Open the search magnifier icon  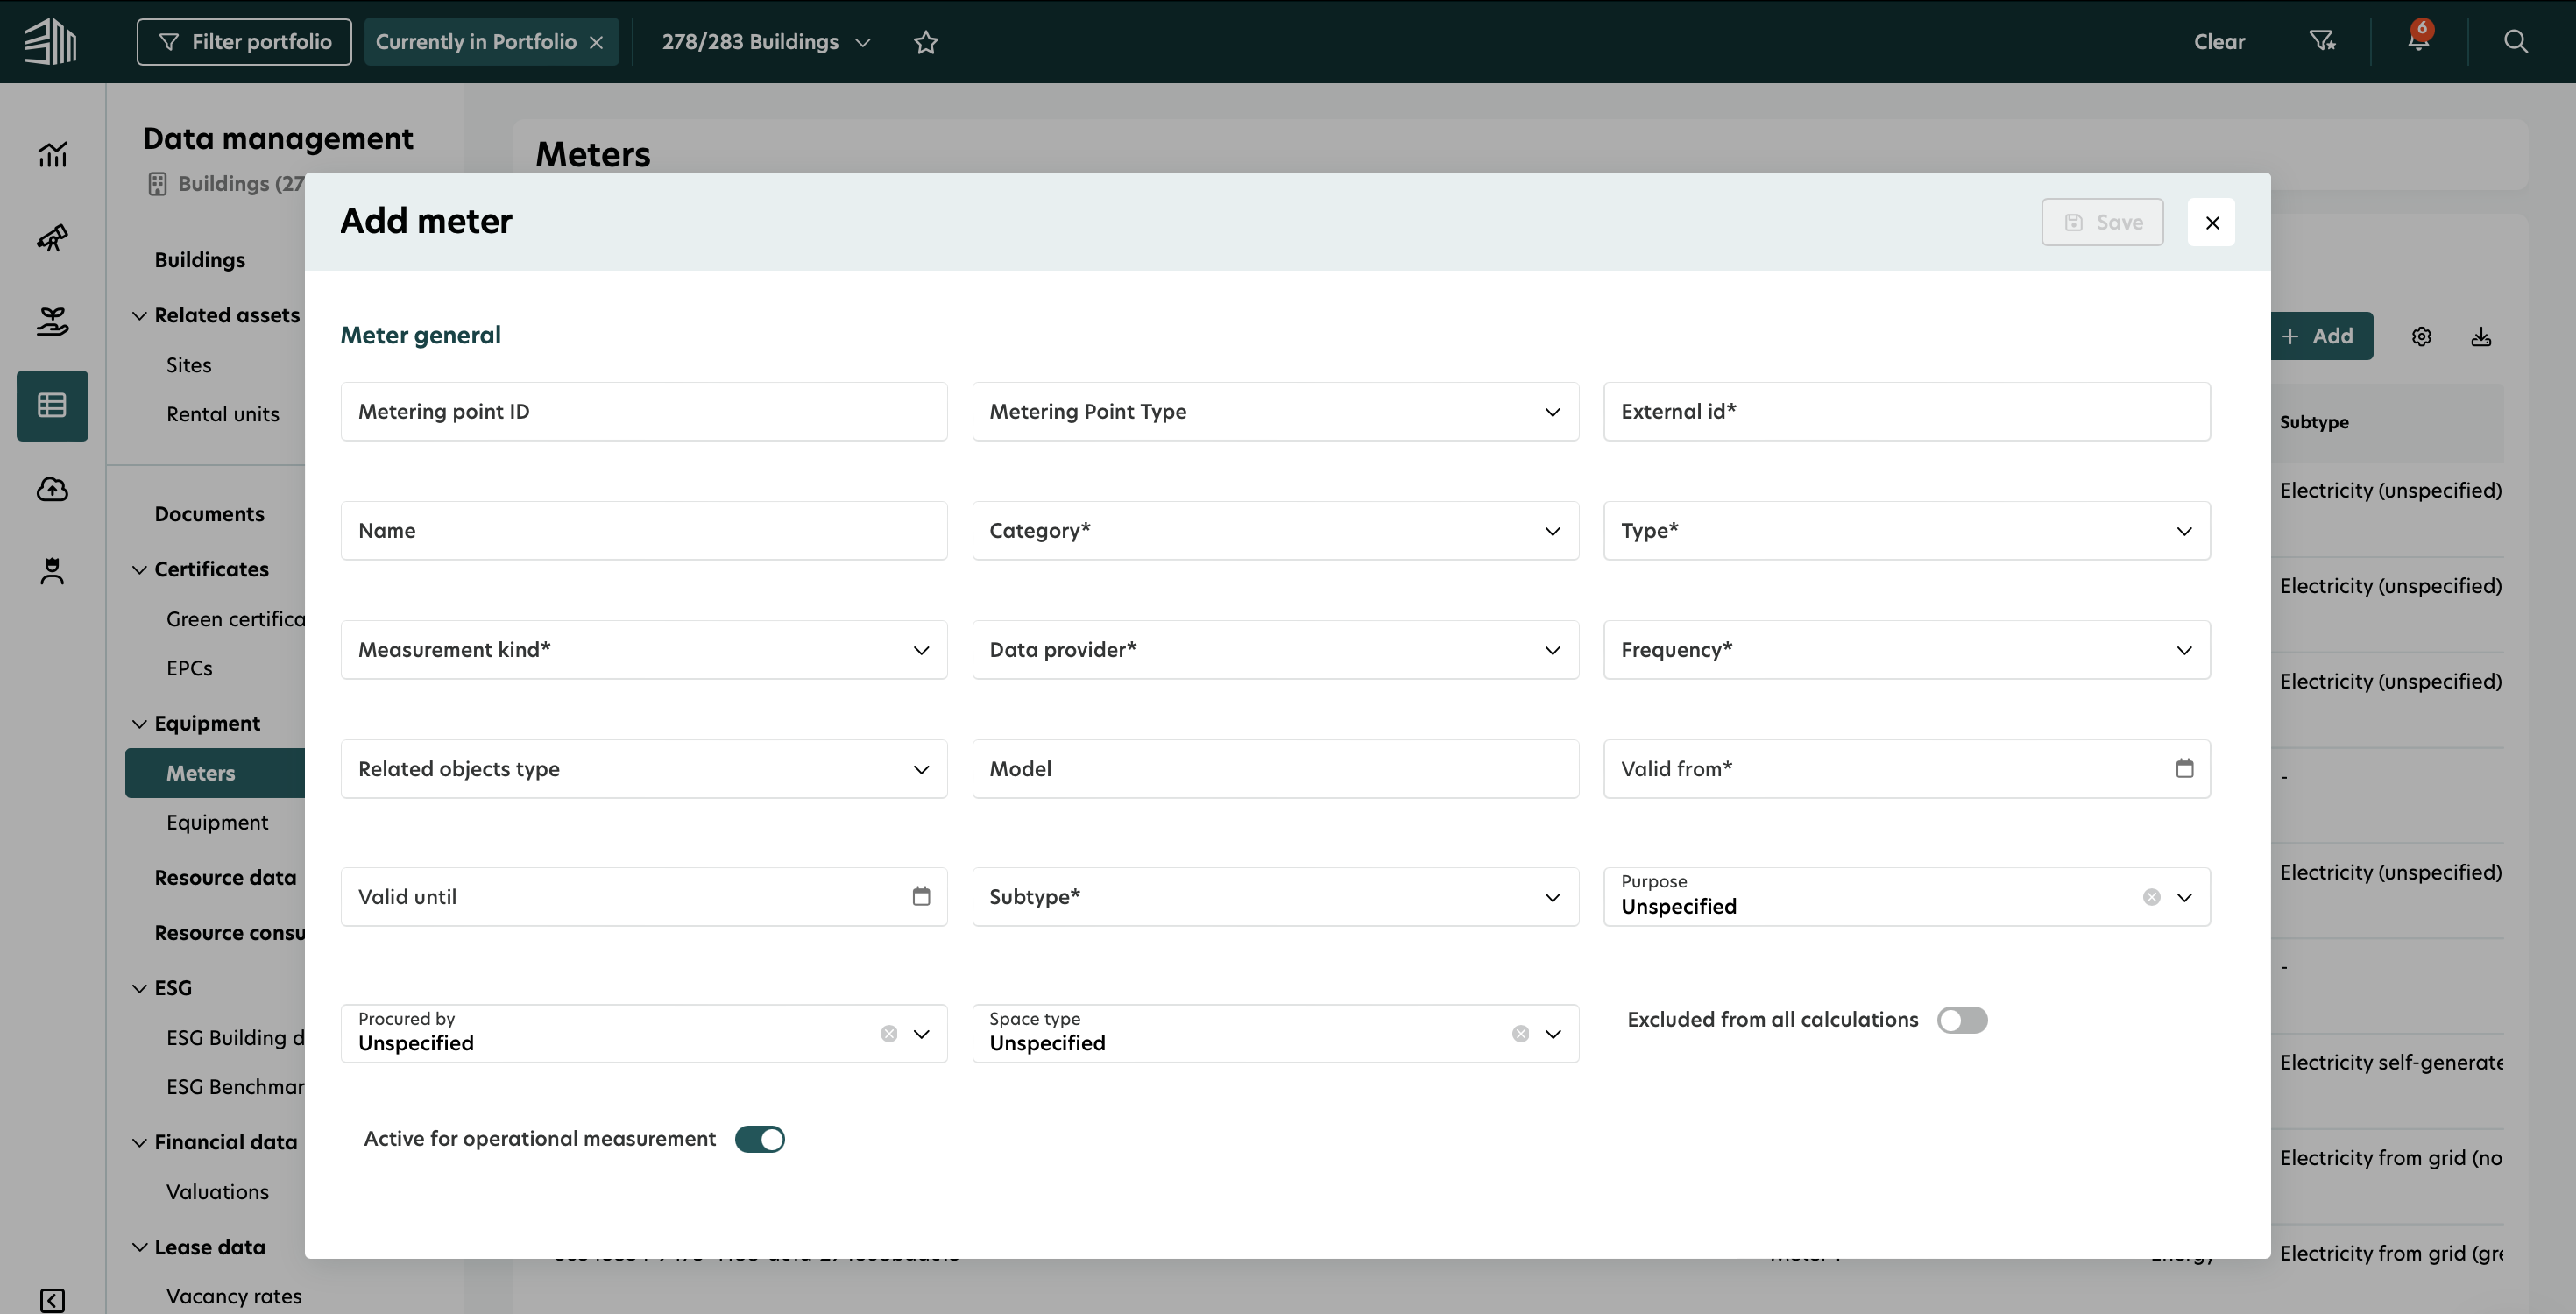point(2515,41)
